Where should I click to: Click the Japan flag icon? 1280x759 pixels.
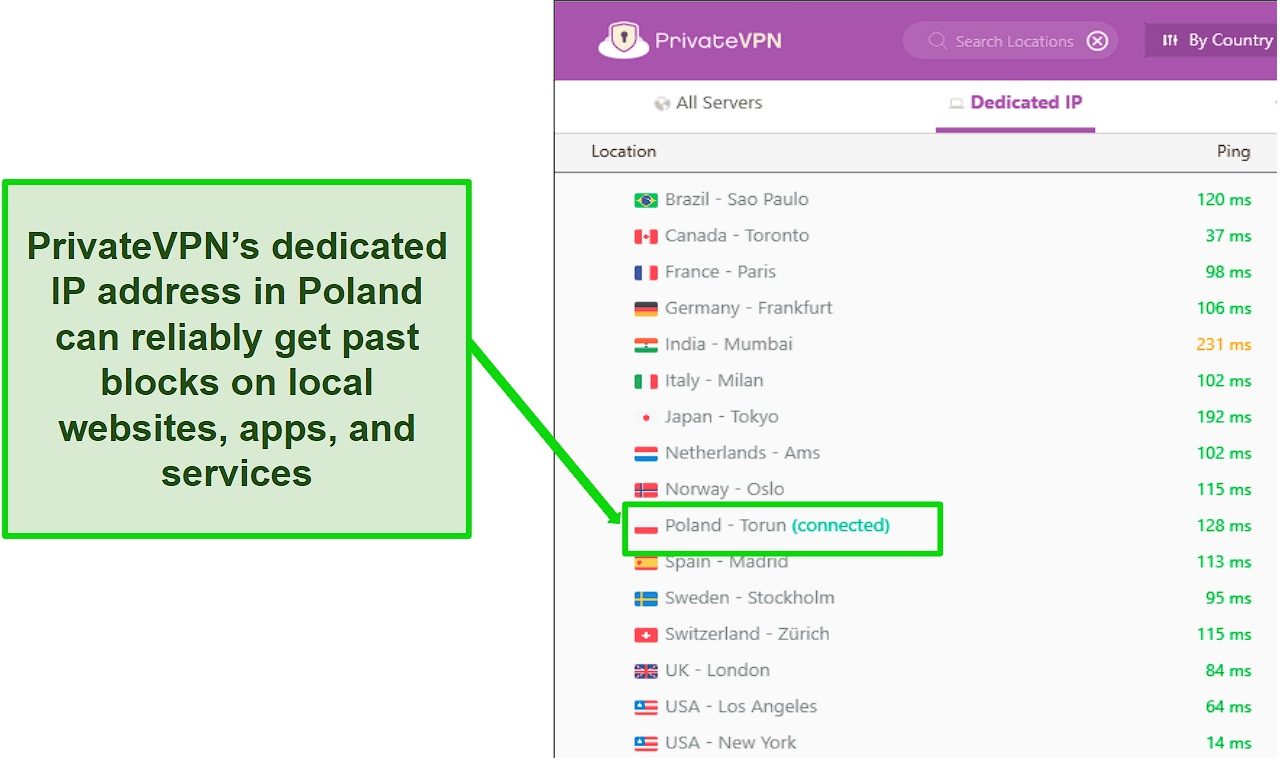[x=646, y=417]
